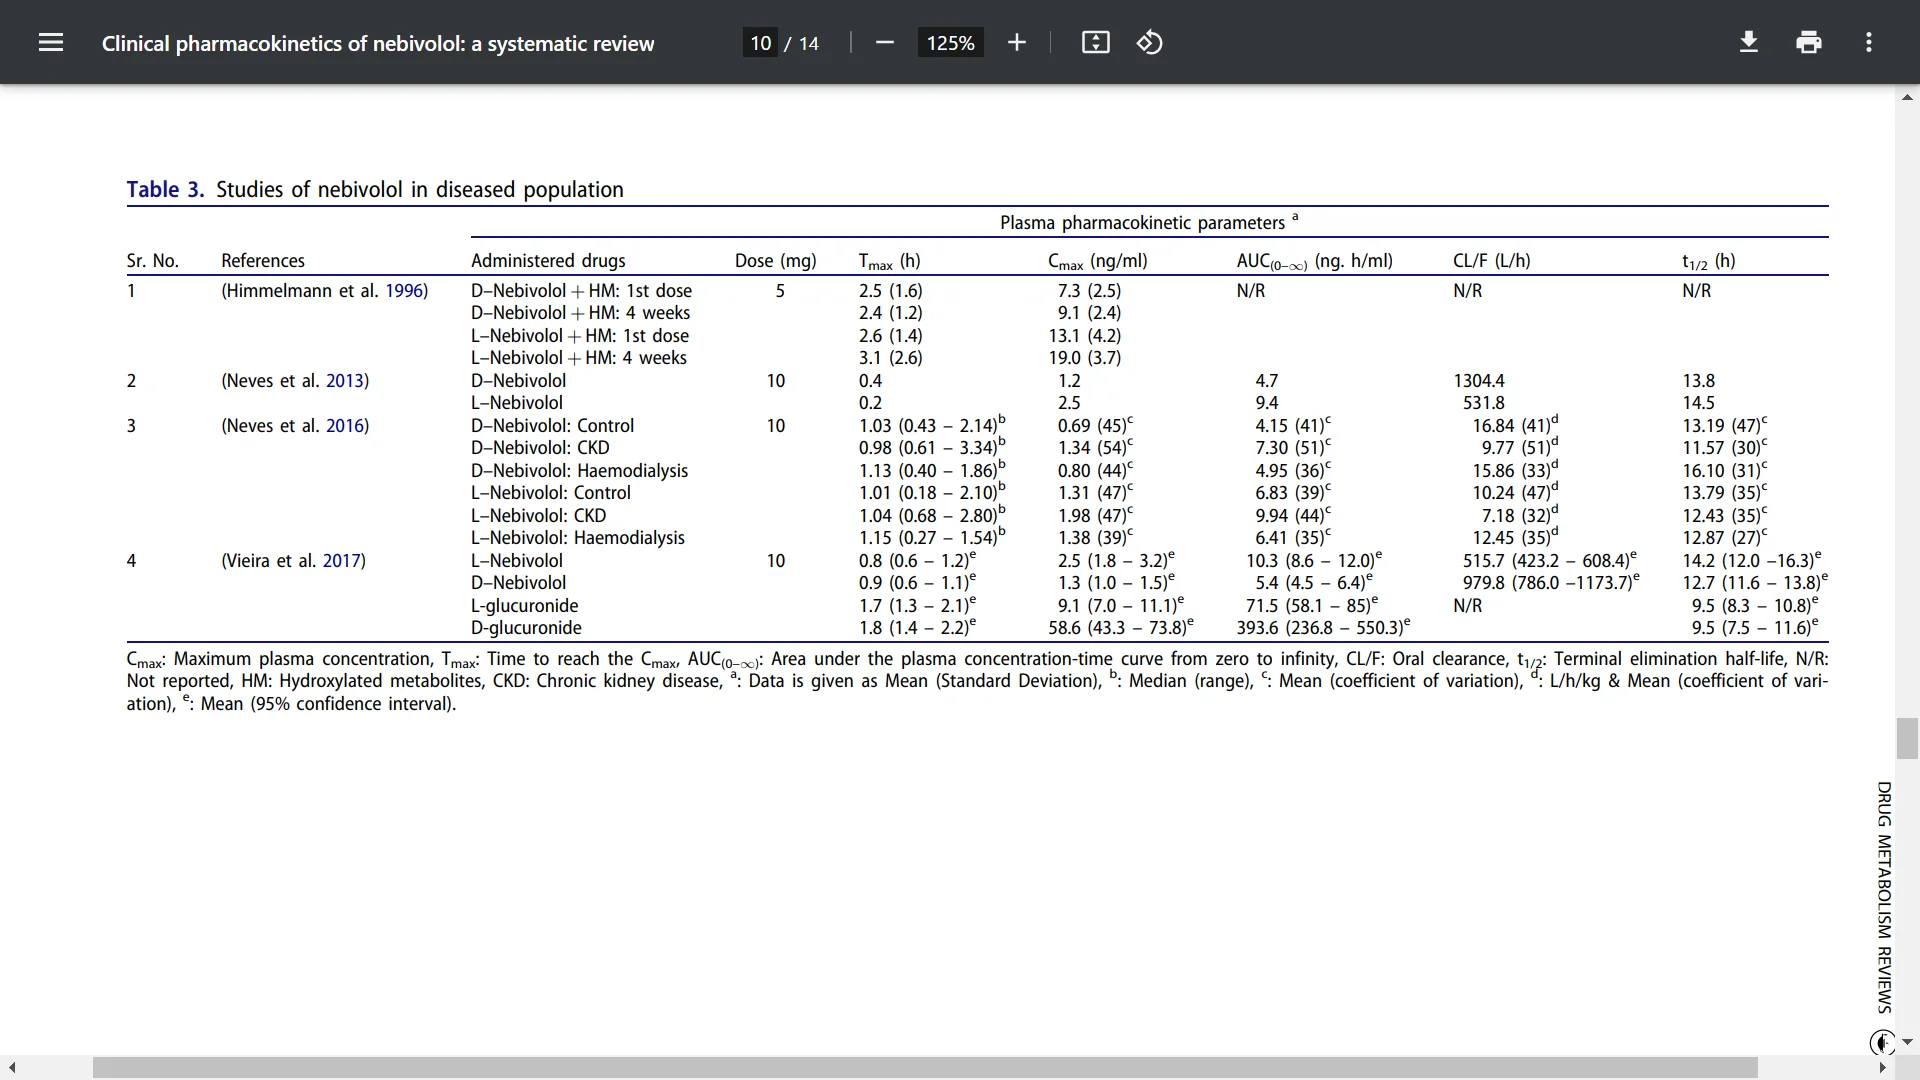Click the 'Dose (mg)' column header
The width and height of the screenshot is (1920, 1080).
776,261
